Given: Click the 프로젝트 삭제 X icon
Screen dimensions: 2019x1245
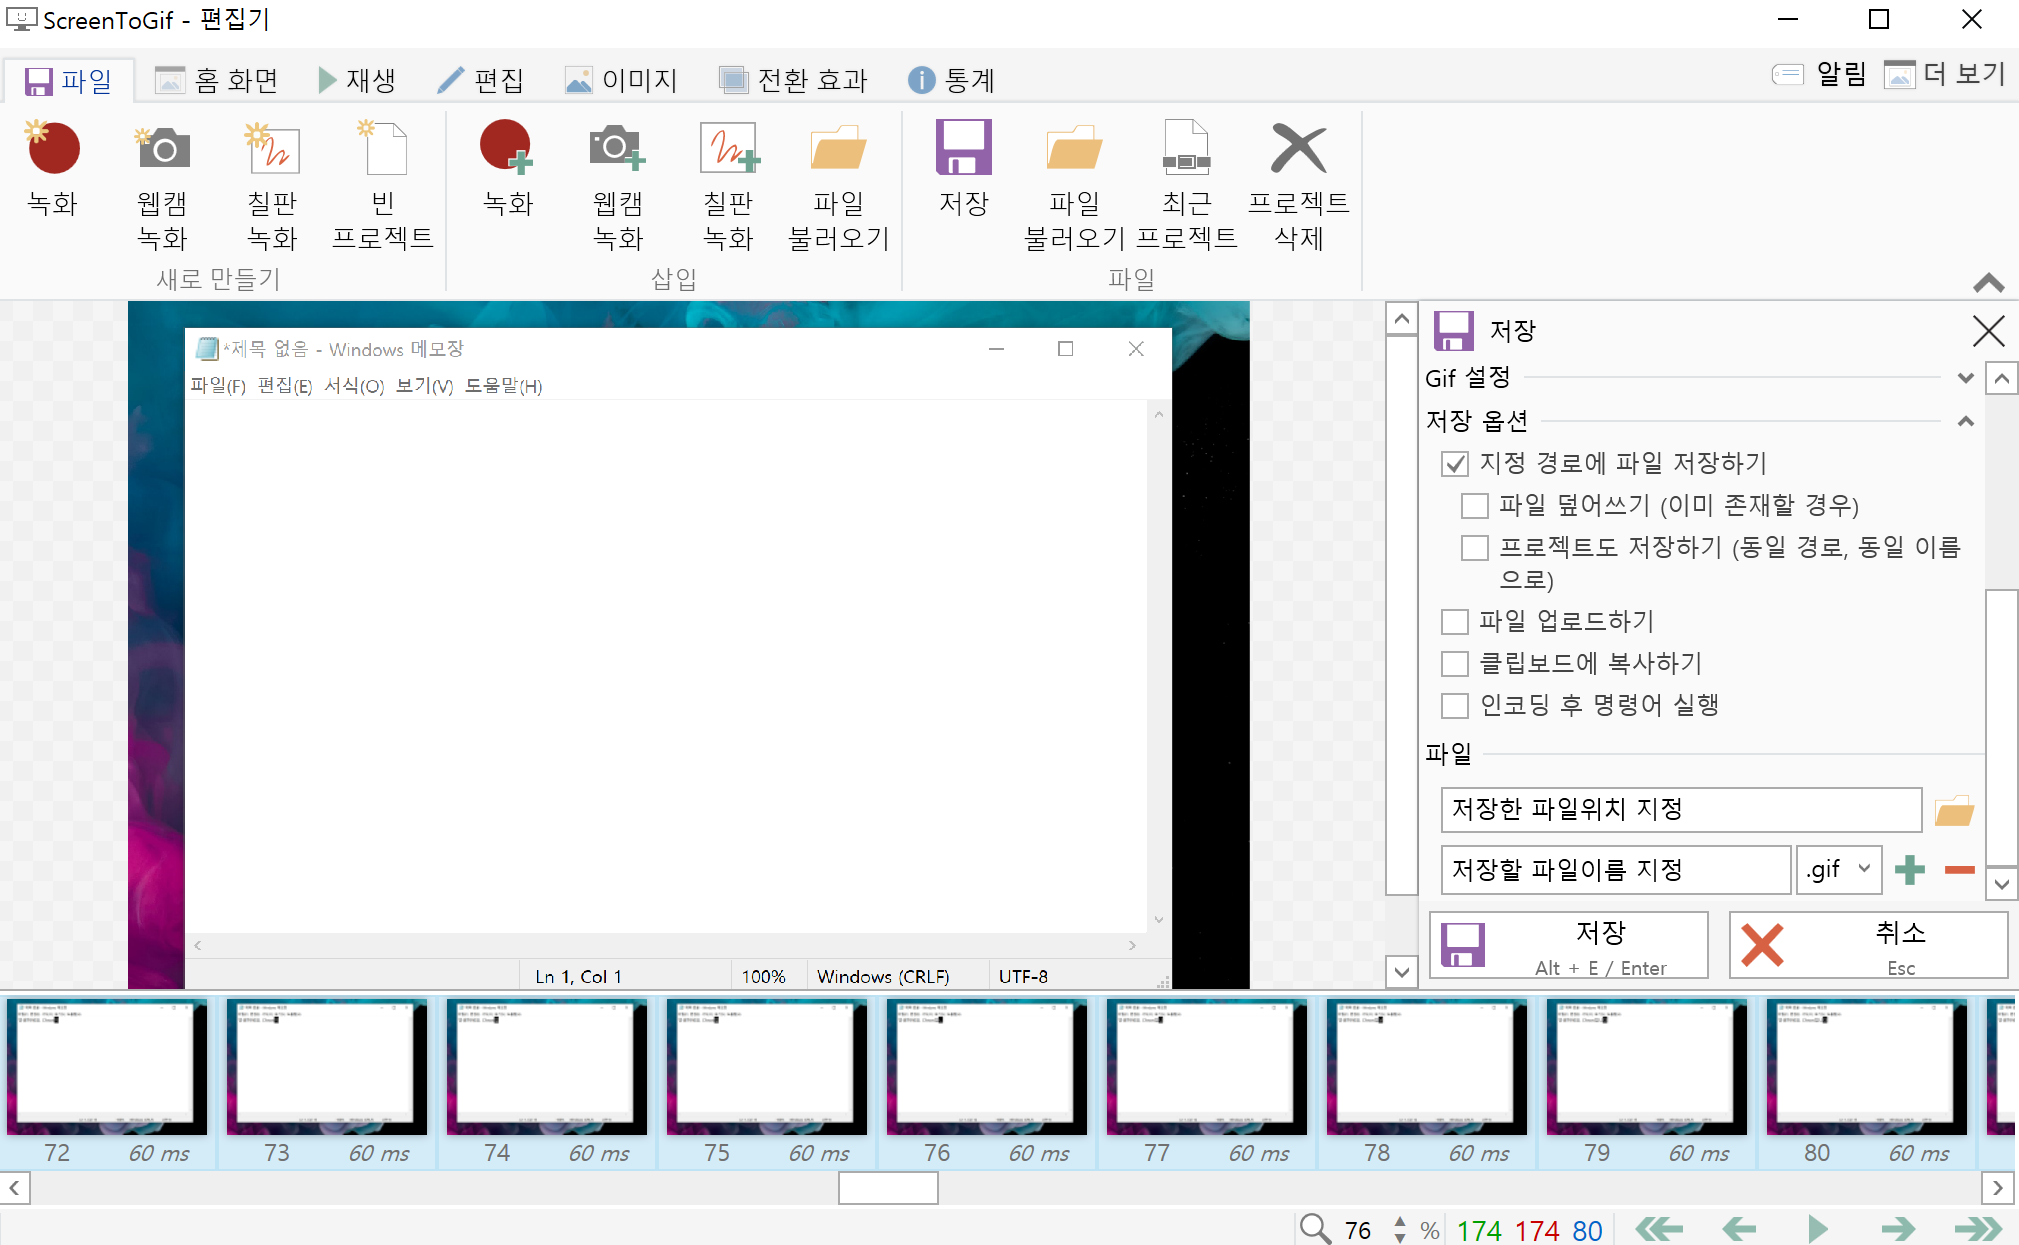Looking at the screenshot, I should (x=1298, y=150).
